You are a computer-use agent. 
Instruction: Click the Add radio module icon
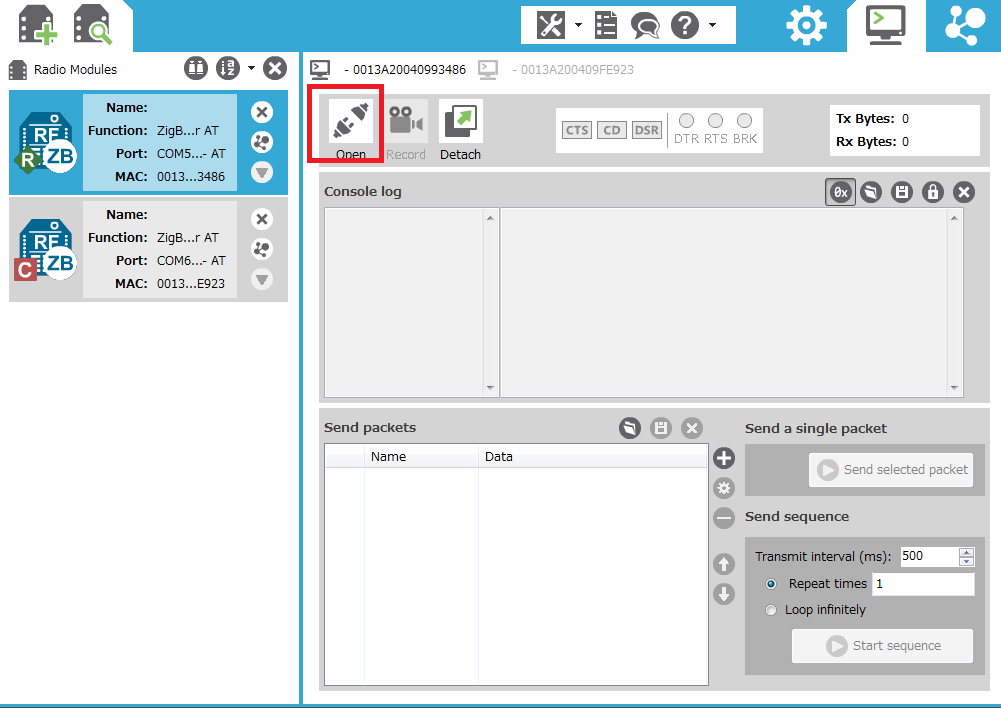(x=38, y=26)
